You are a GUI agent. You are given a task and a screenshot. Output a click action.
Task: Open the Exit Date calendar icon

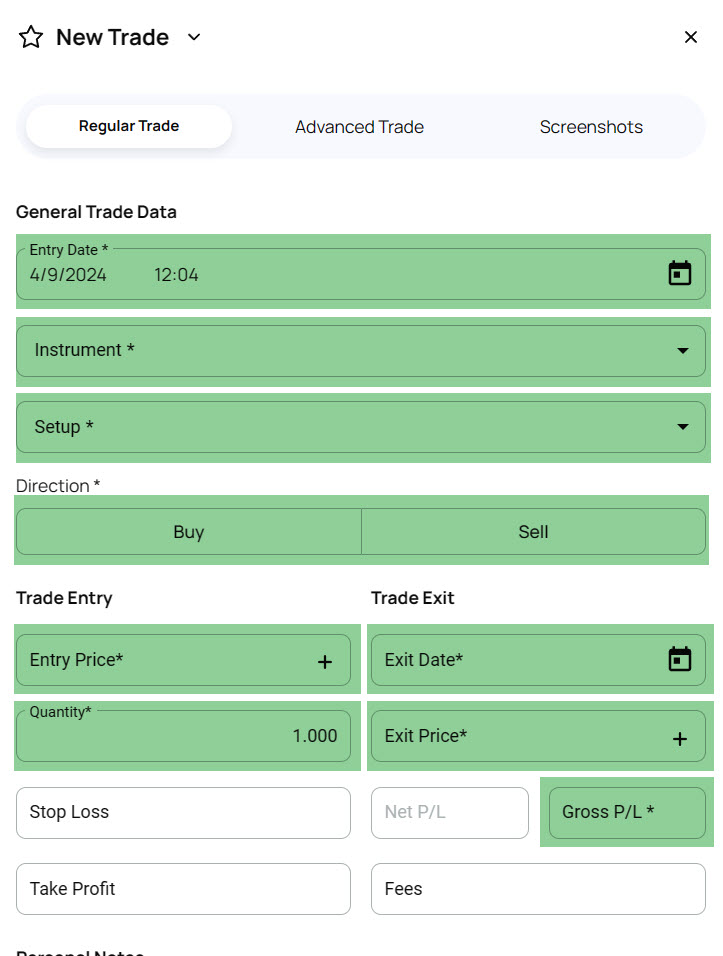tap(680, 659)
